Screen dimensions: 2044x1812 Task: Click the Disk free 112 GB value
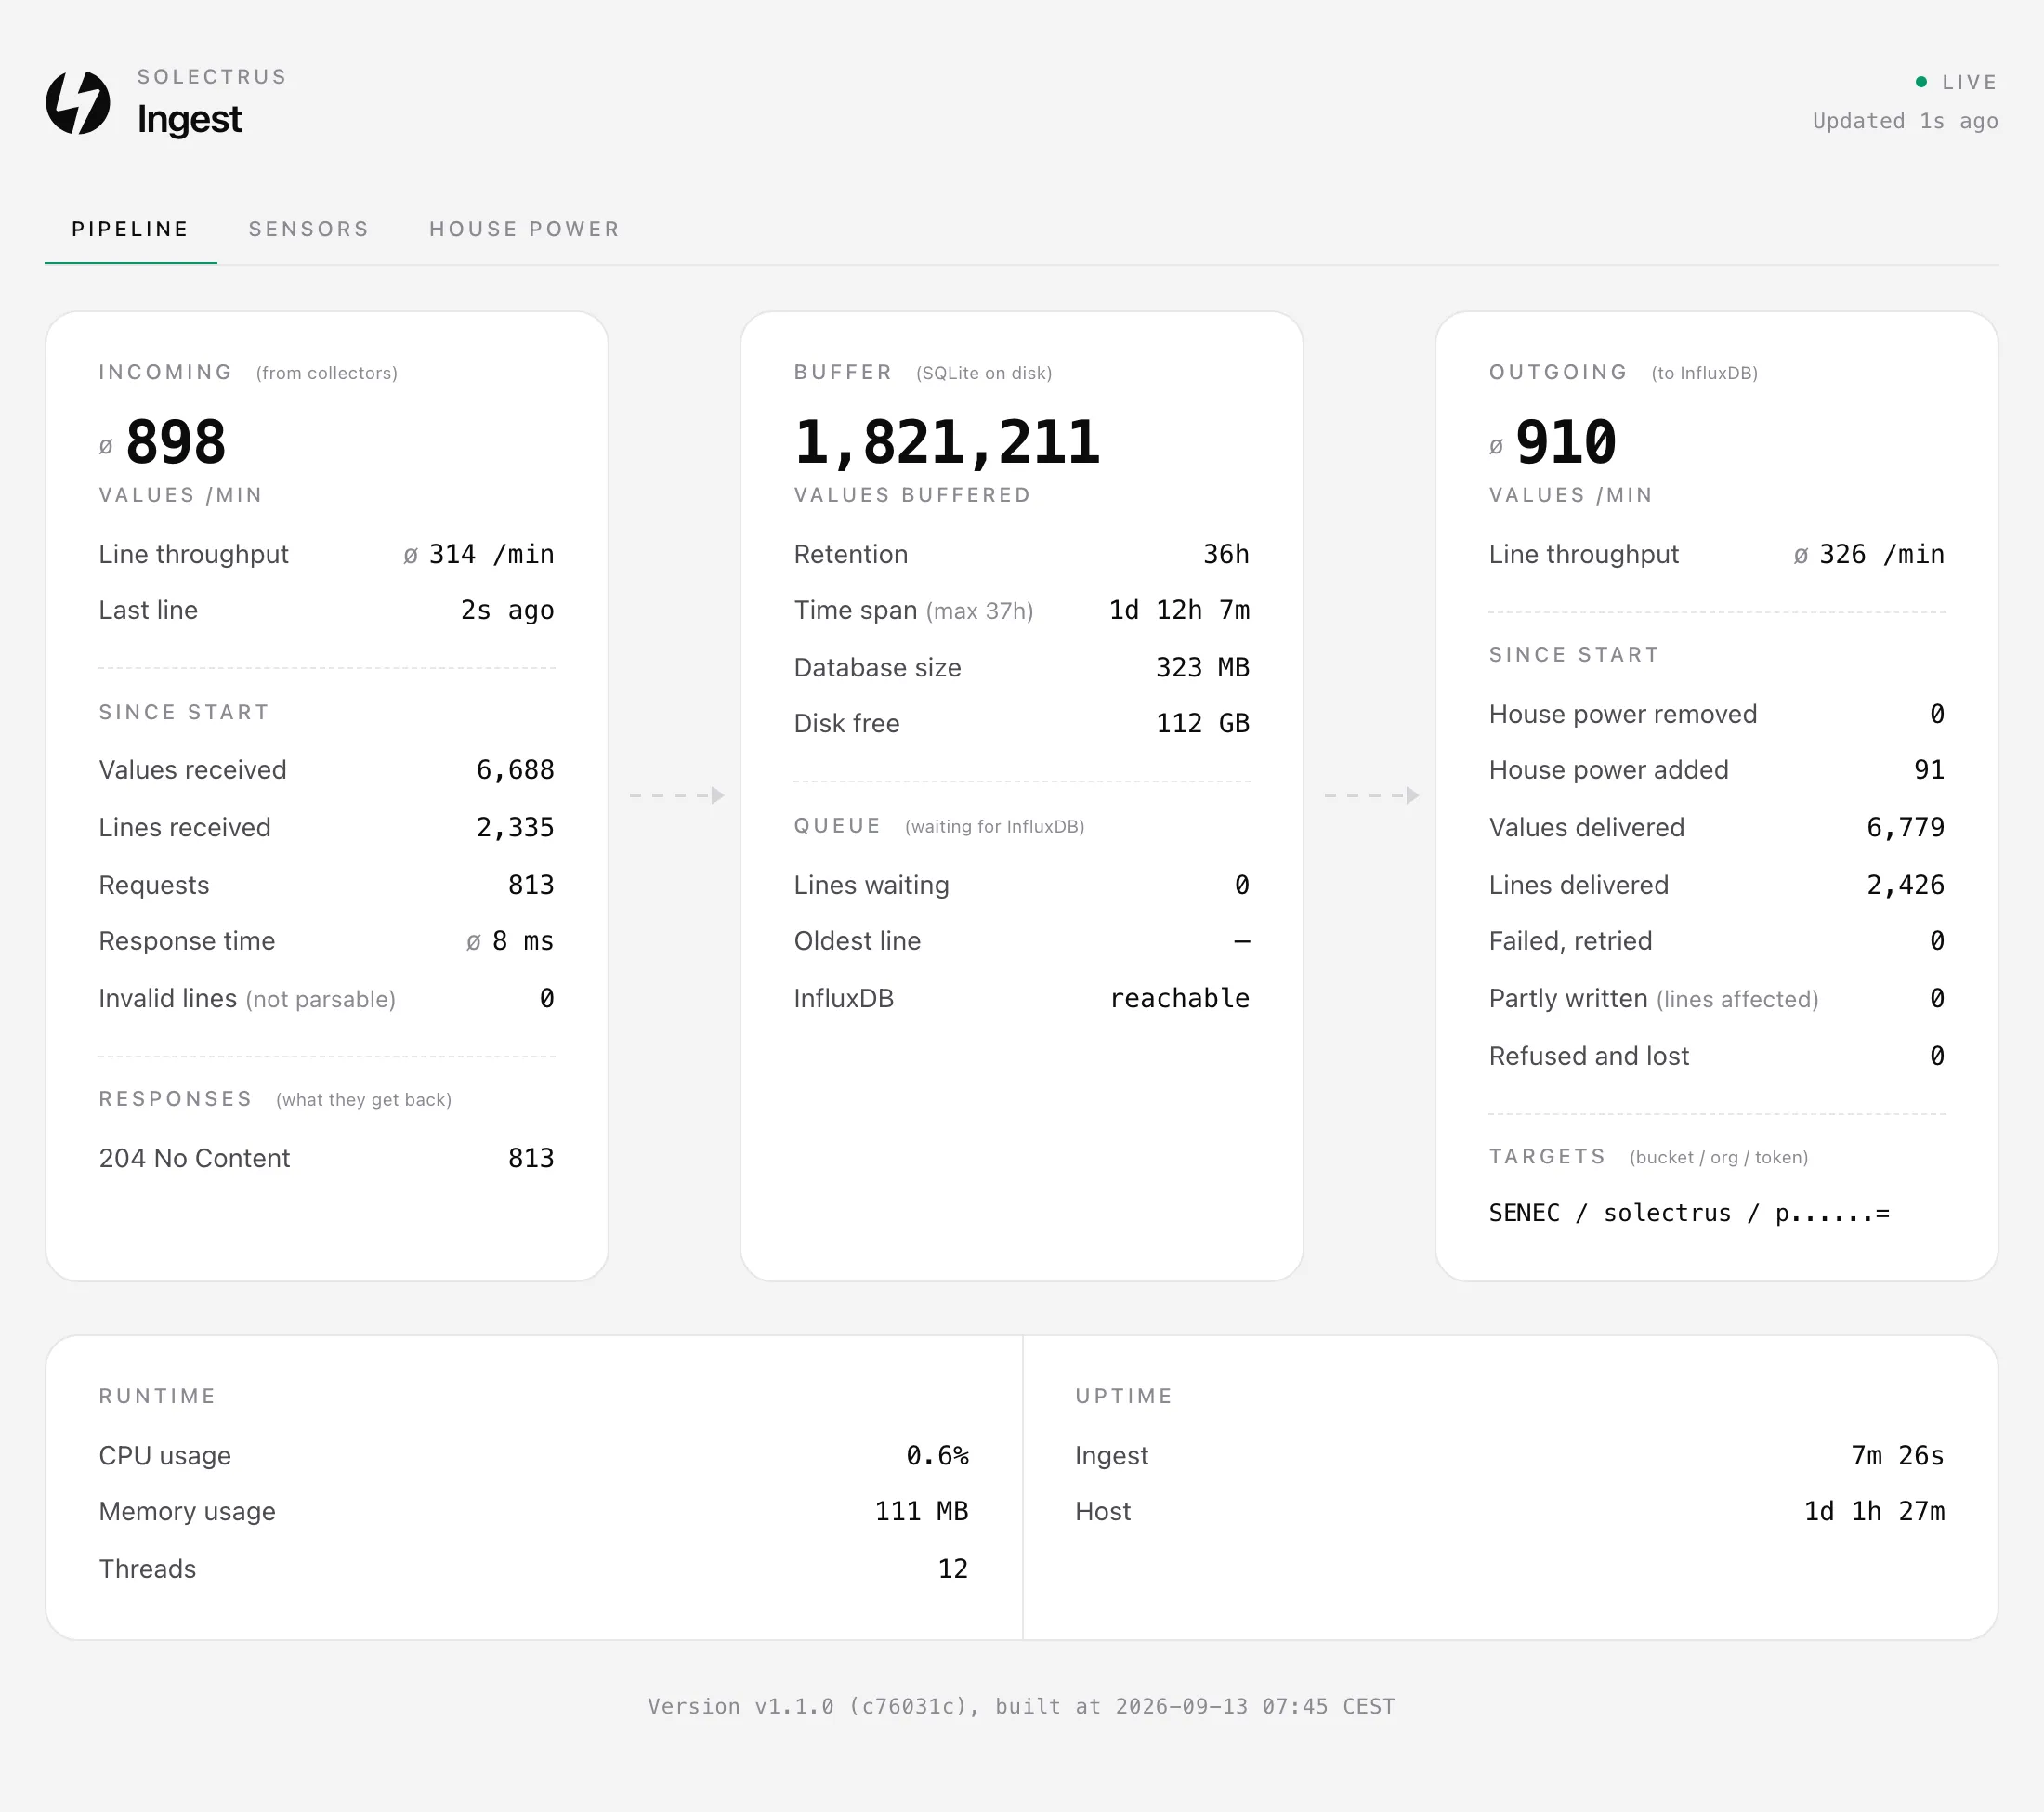1203,723
